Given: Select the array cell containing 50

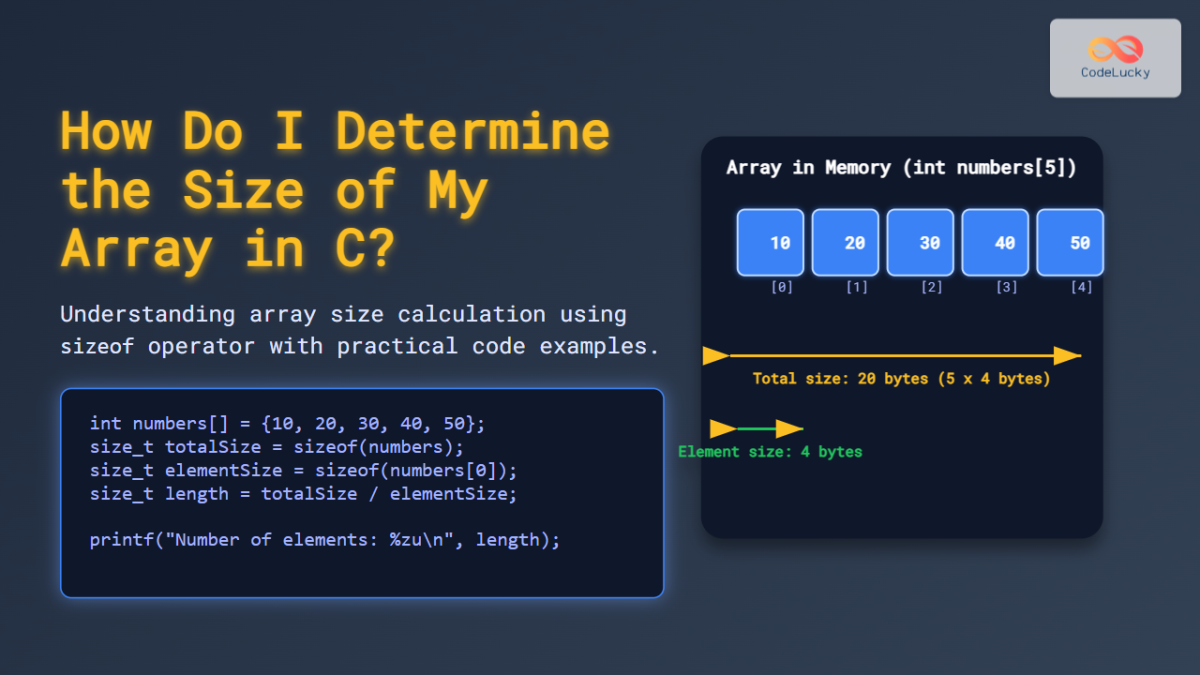Looking at the screenshot, I should (1070, 242).
